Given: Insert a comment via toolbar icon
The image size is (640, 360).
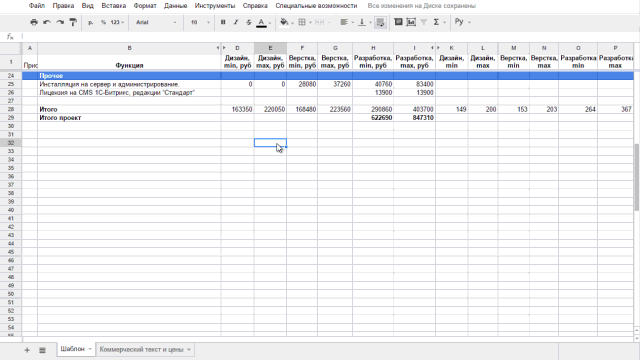Looking at the screenshot, I should pyautogui.click(x=398, y=22).
